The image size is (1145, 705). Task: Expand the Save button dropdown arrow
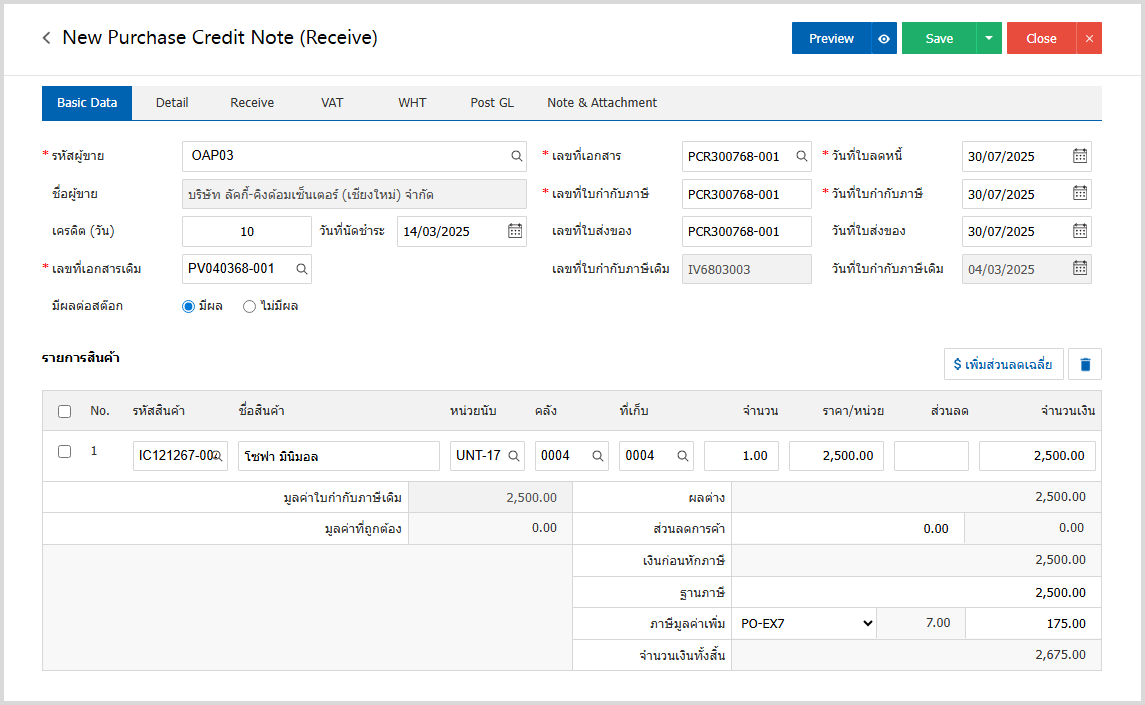point(988,38)
